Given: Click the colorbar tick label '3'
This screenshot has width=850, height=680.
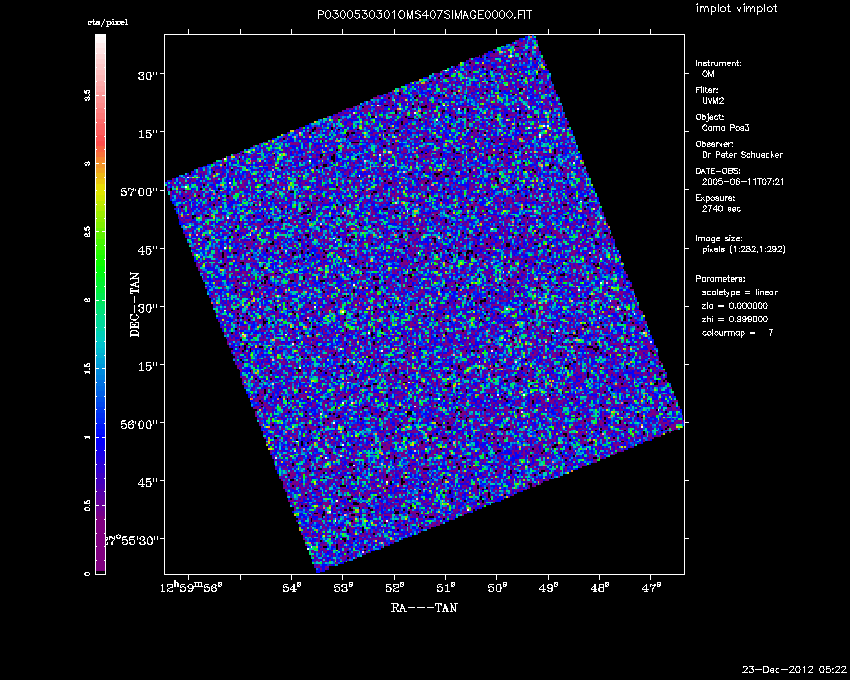Looking at the screenshot, I should coord(87,163).
